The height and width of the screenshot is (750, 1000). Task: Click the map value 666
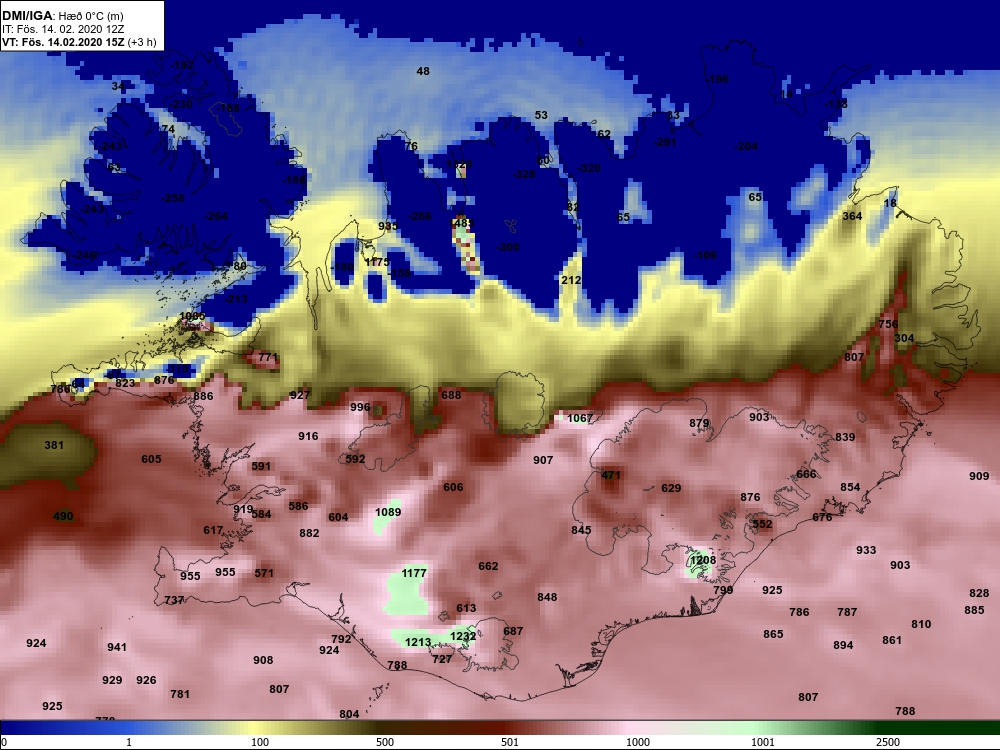pyautogui.click(x=806, y=474)
